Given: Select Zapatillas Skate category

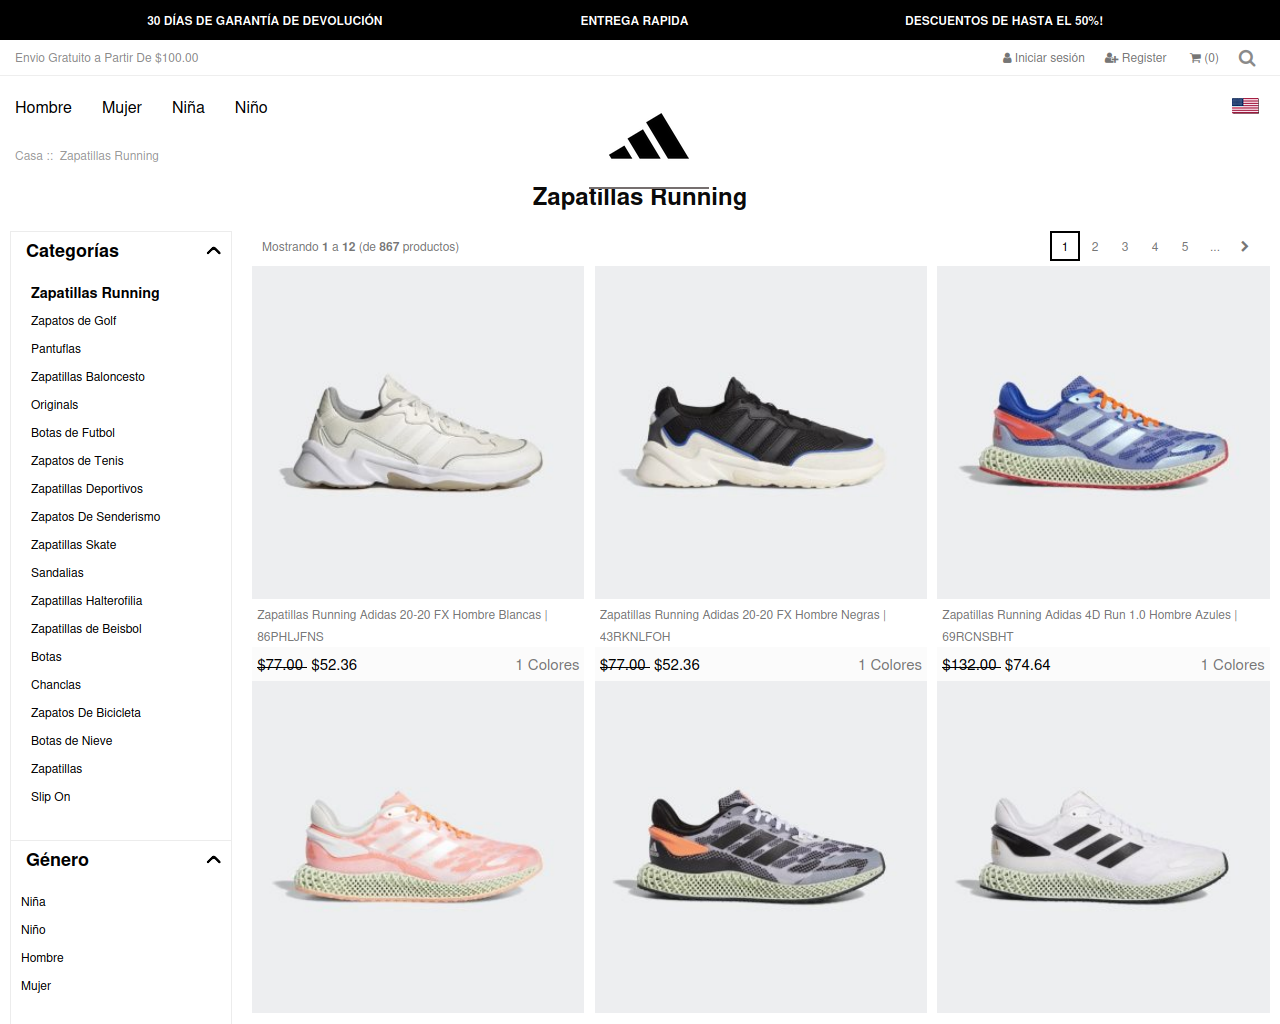Looking at the screenshot, I should tap(74, 545).
